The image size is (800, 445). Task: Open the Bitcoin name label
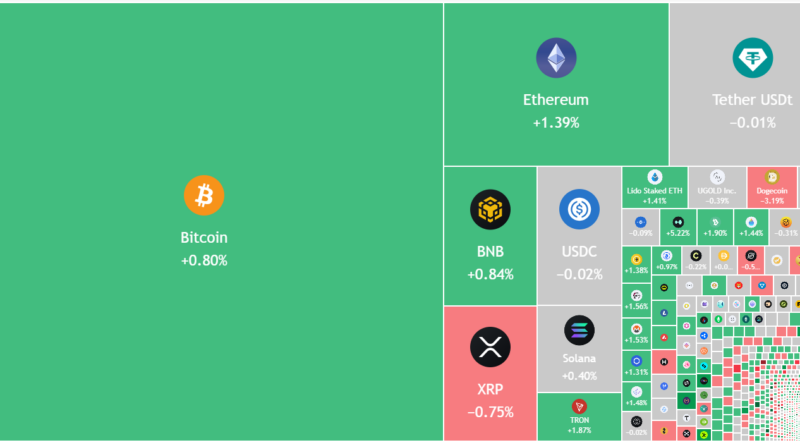[x=204, y=238]
